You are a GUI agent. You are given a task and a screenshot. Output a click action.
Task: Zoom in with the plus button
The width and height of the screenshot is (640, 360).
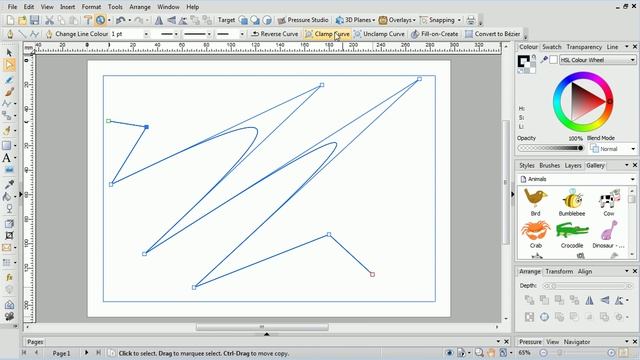pyautogui.click(x=611, y=353)
